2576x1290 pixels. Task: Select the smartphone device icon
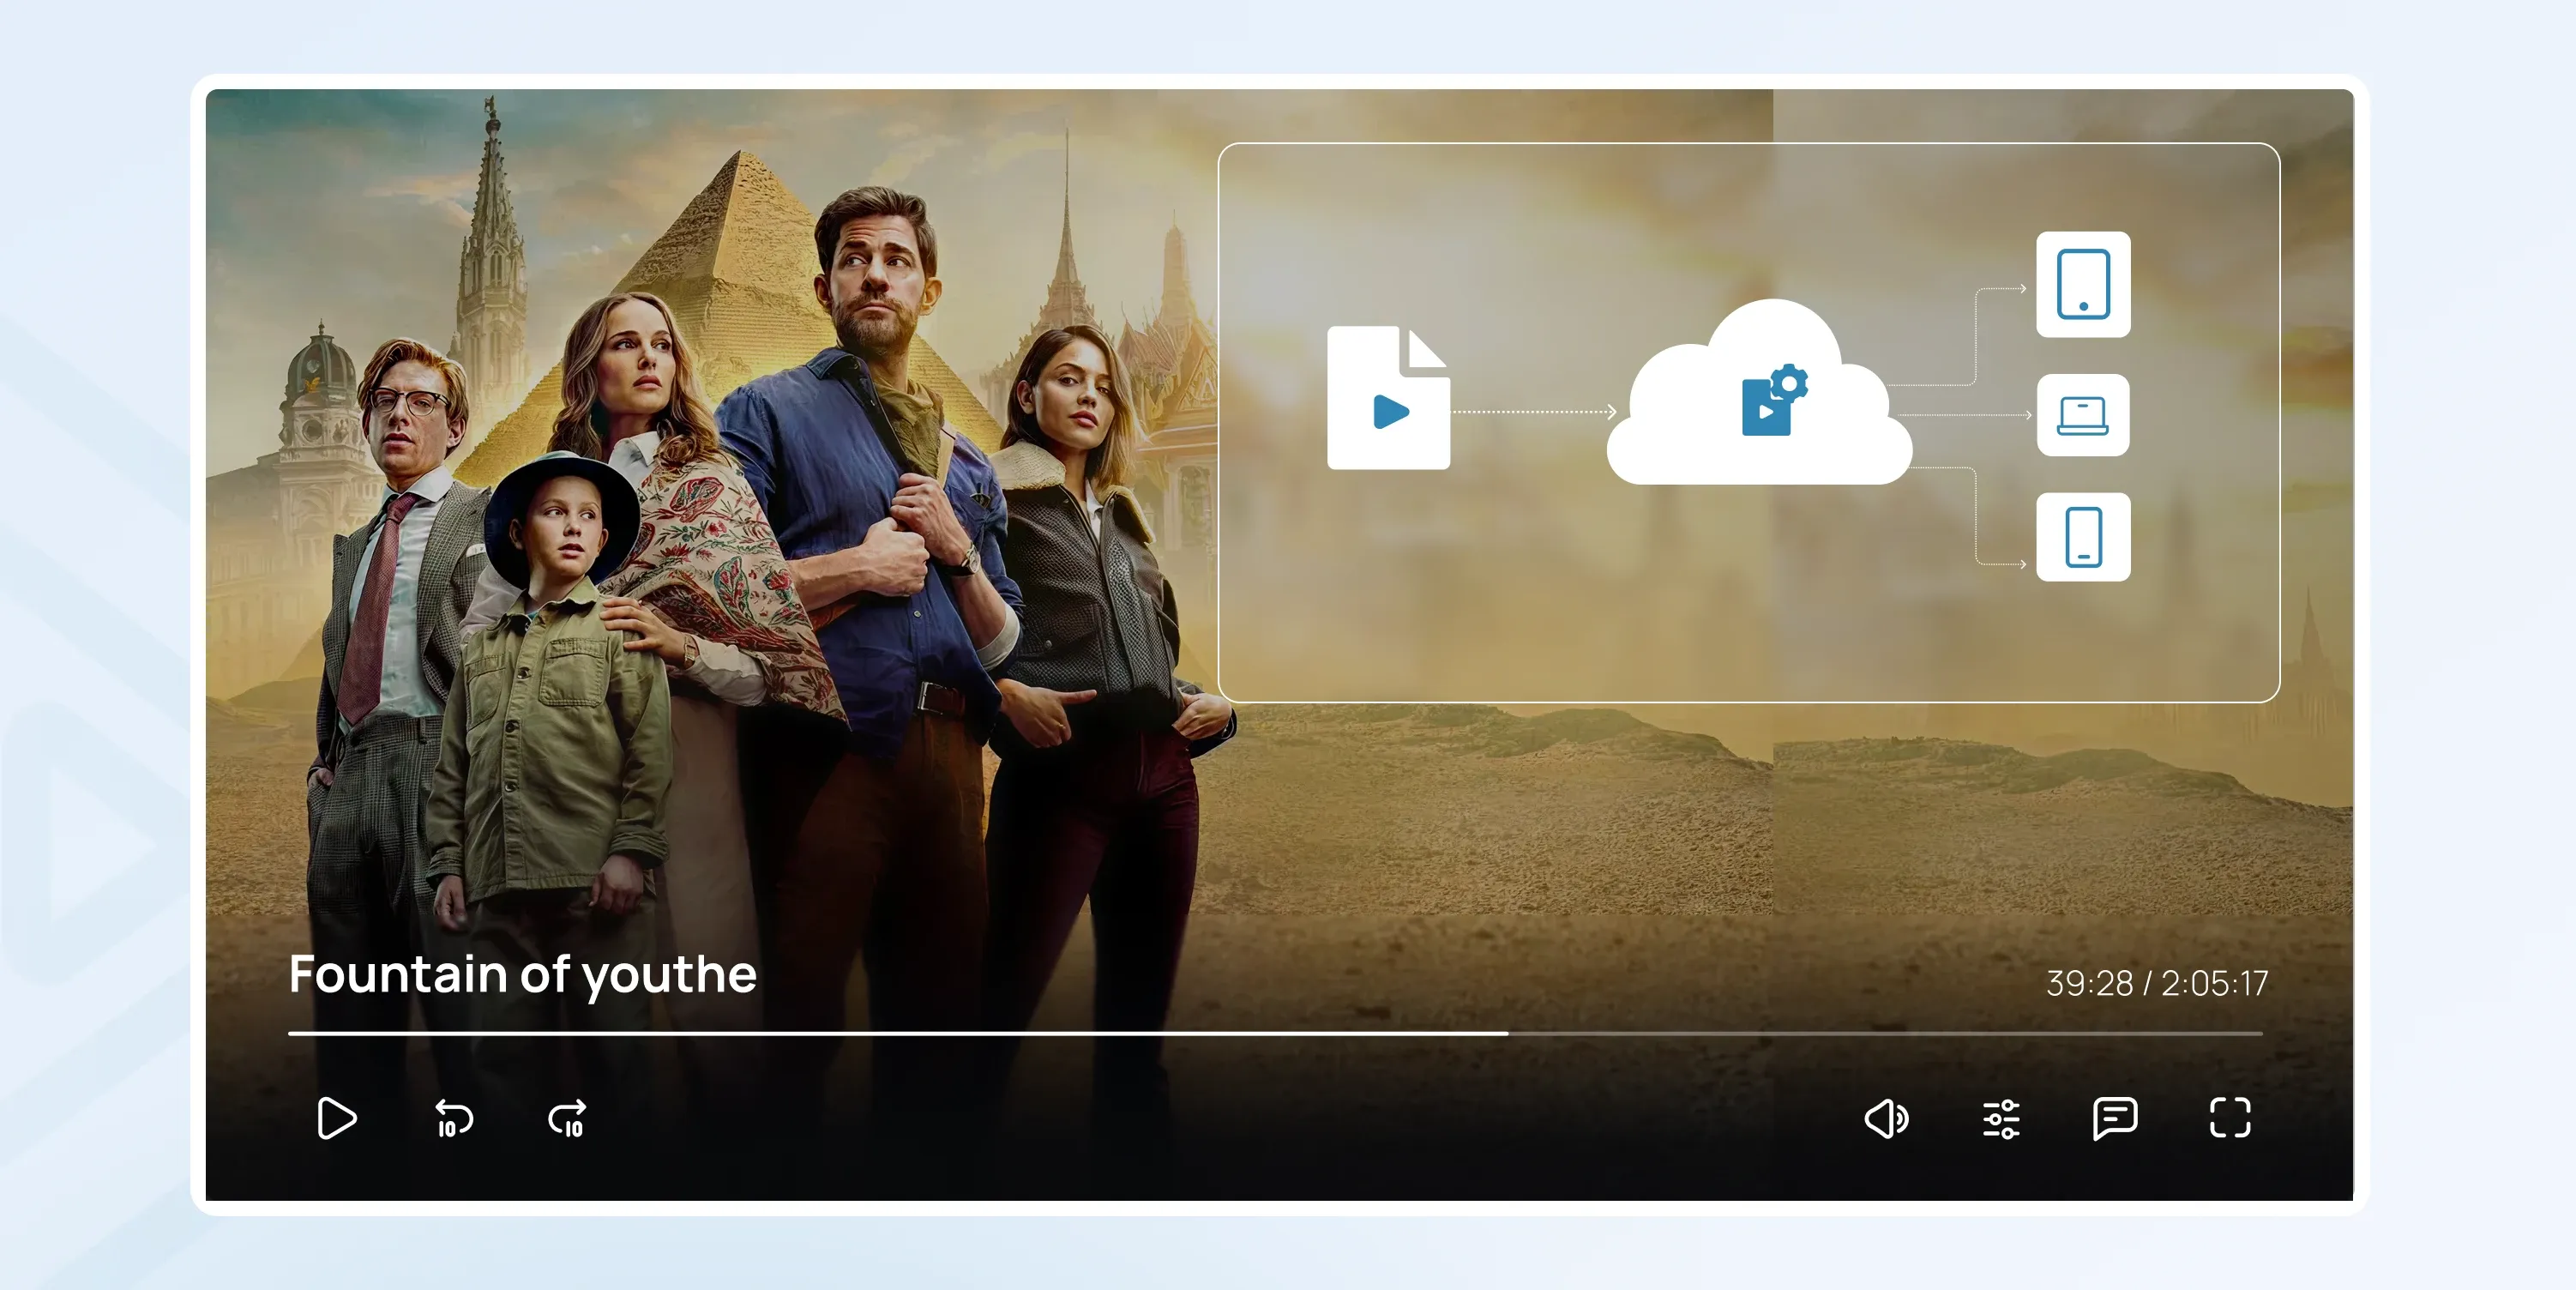tap(2083, 537)
